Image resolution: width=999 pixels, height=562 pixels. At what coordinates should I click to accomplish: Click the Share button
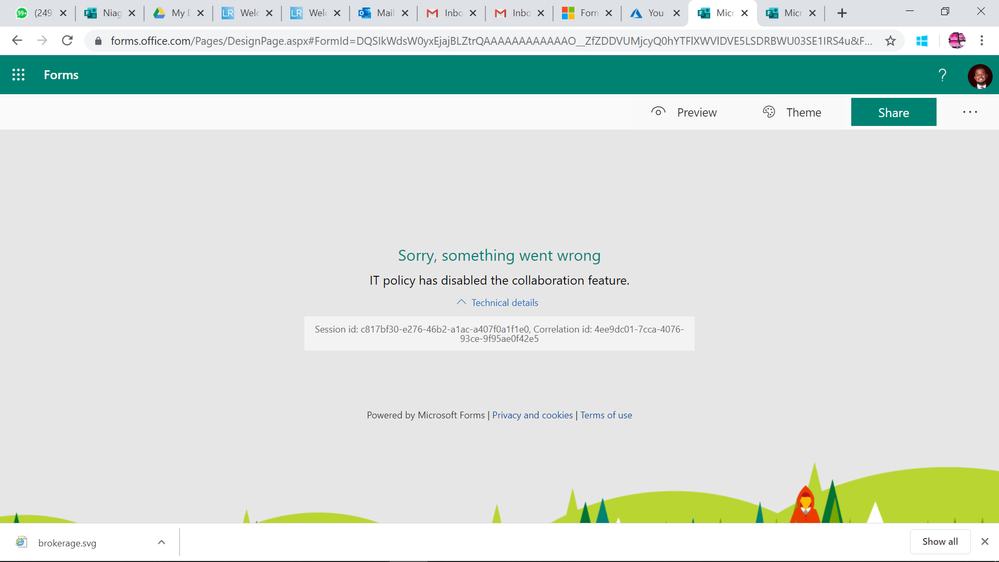click(893, 112)
